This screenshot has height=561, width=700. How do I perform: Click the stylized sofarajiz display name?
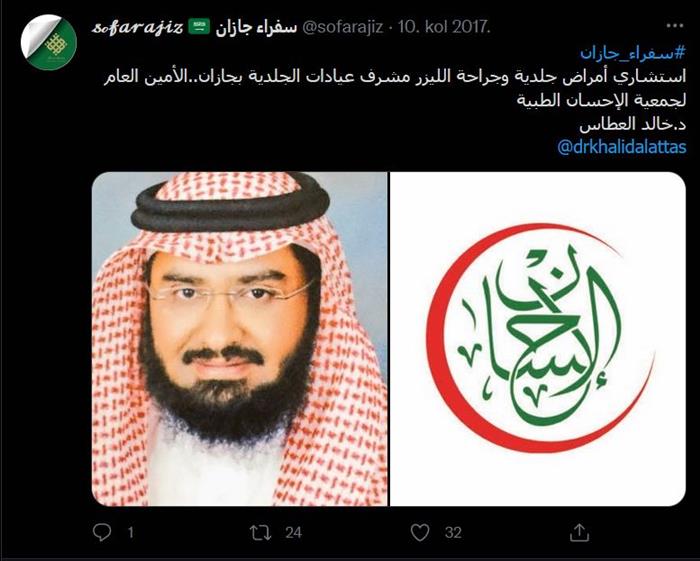pyautogui.click(x=138, y=27)
